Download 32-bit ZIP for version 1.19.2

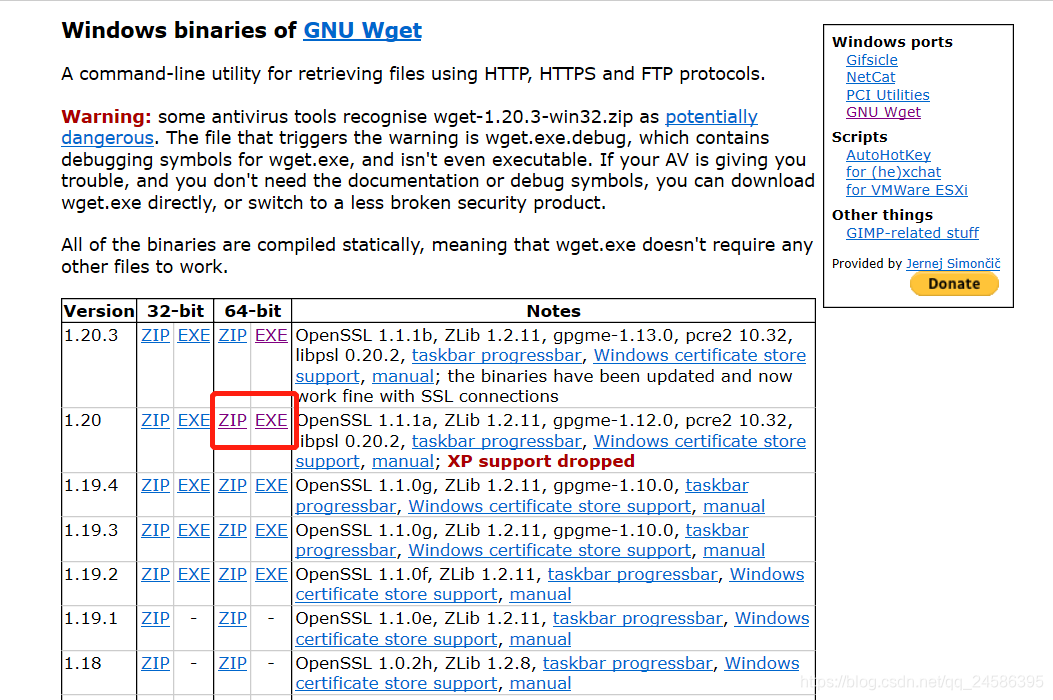tap(155, 575)
